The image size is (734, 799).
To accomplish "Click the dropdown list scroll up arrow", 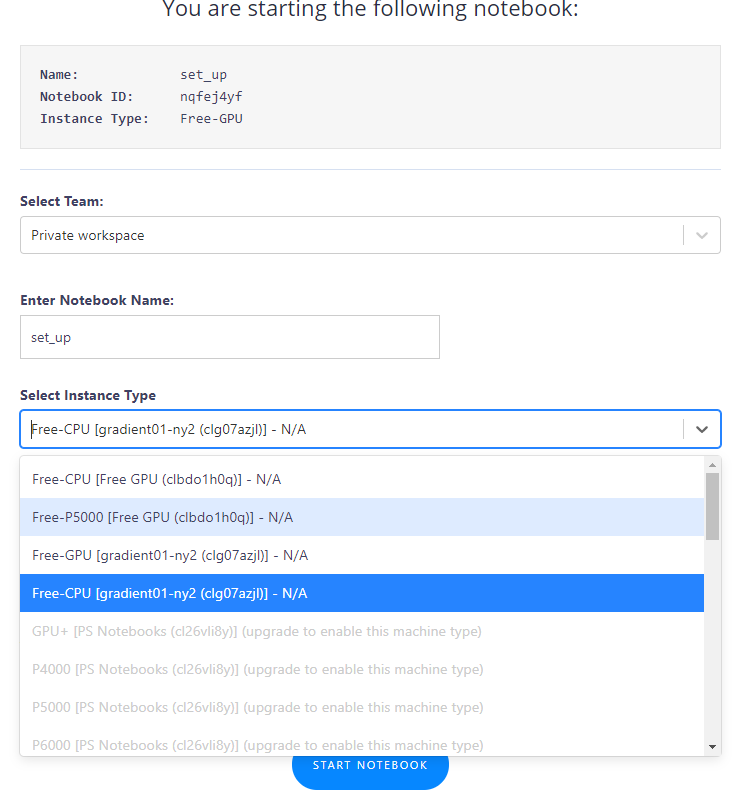I will (x=712, y=465).
